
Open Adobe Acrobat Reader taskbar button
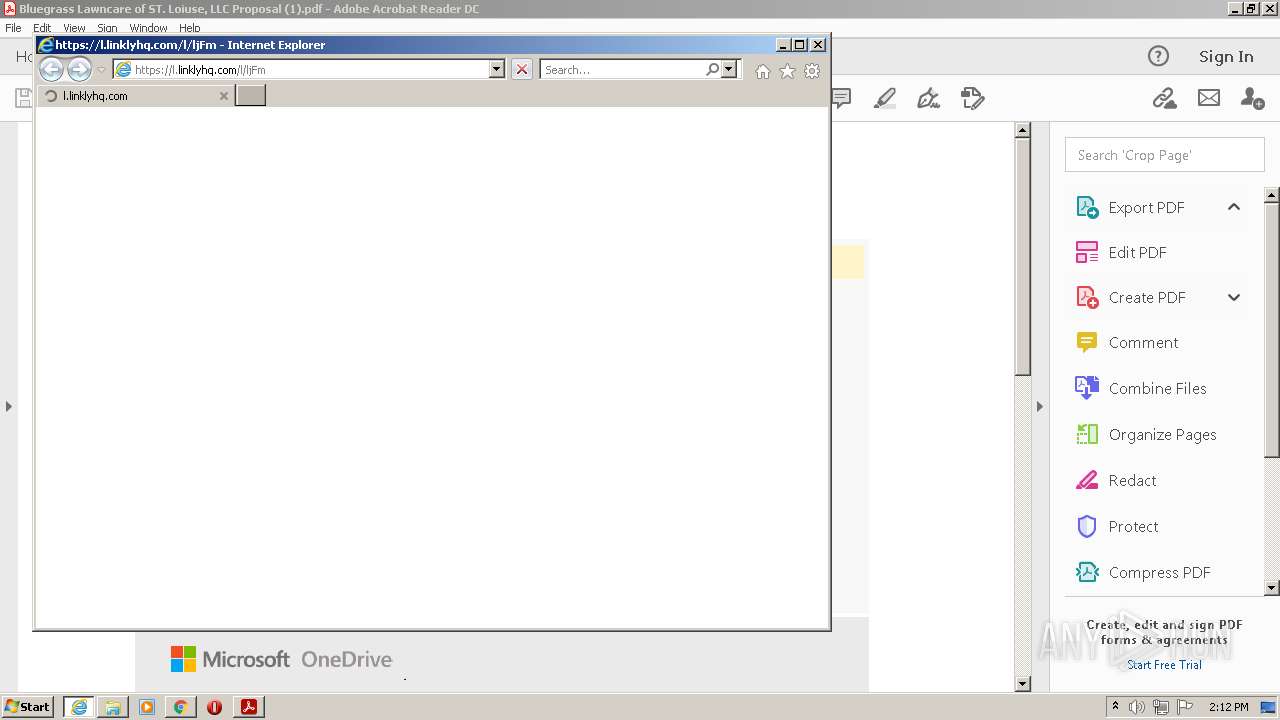(249, 707)
